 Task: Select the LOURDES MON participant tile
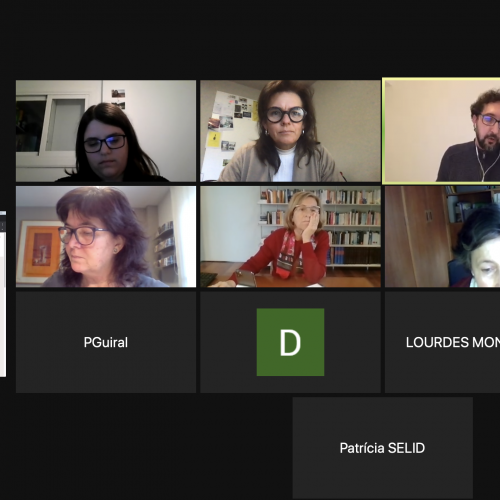[443, 342]
